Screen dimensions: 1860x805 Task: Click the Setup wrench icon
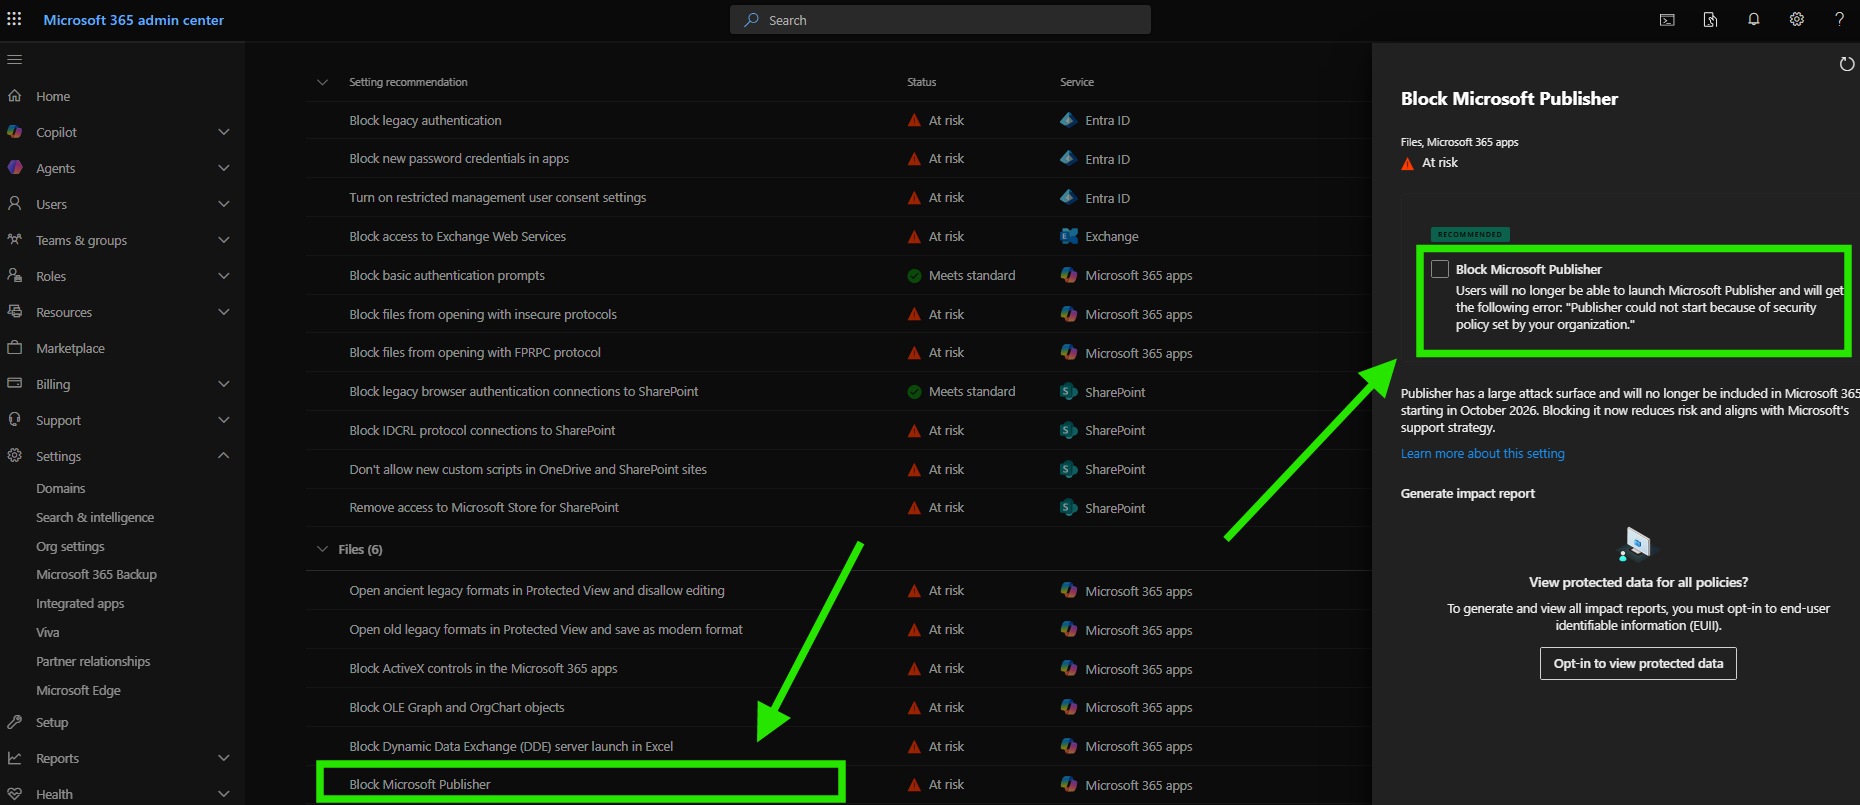point(14,722)
